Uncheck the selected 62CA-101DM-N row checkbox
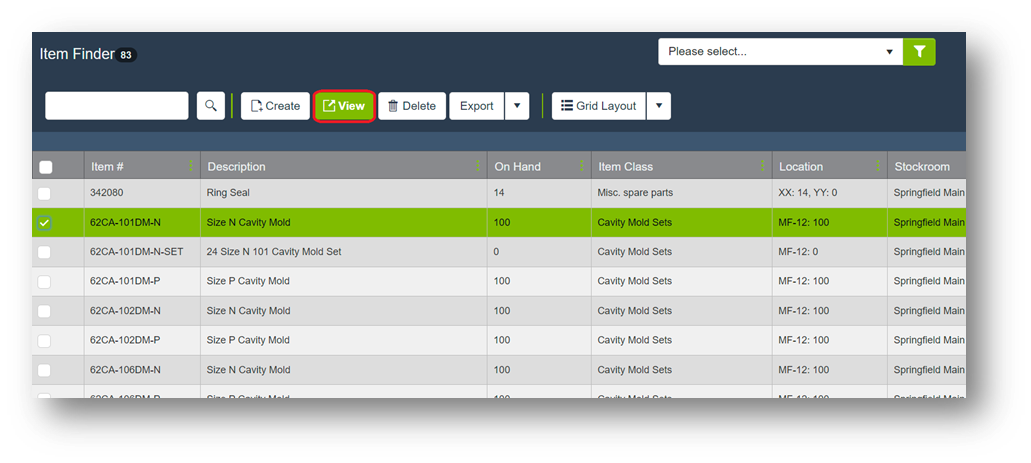Image resolution: width=1031 pixels, height=463 pixels. coord(45,223)
